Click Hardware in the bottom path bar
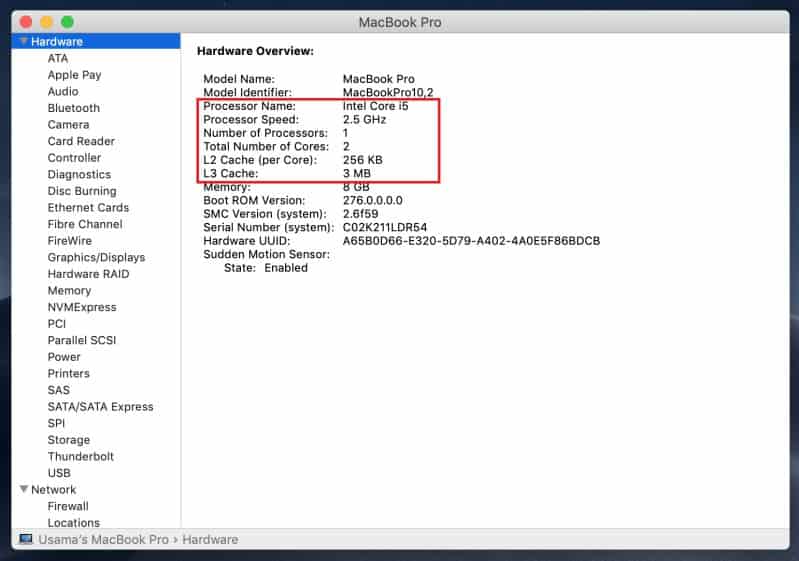This screenshot has height=561, width=799. [x=210, y=539]
